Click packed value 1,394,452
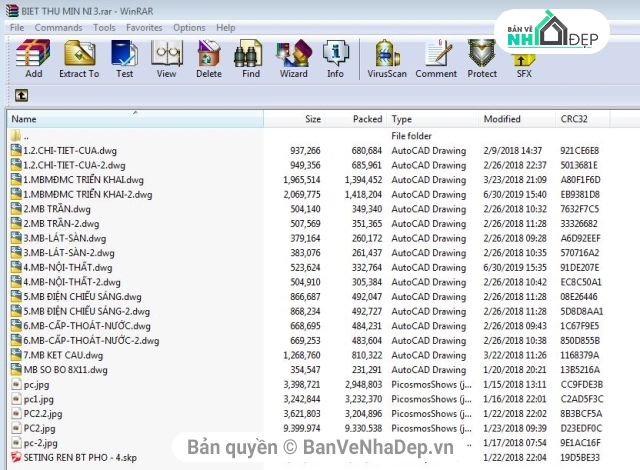 pyautogui.click(x=364, y=180)
